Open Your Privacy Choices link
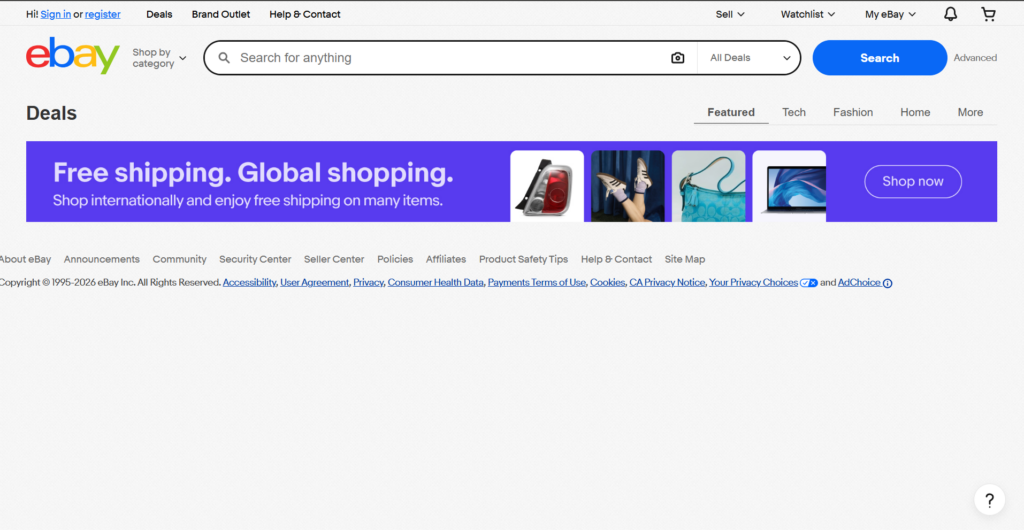1024x530 pixels. point(753,283)
